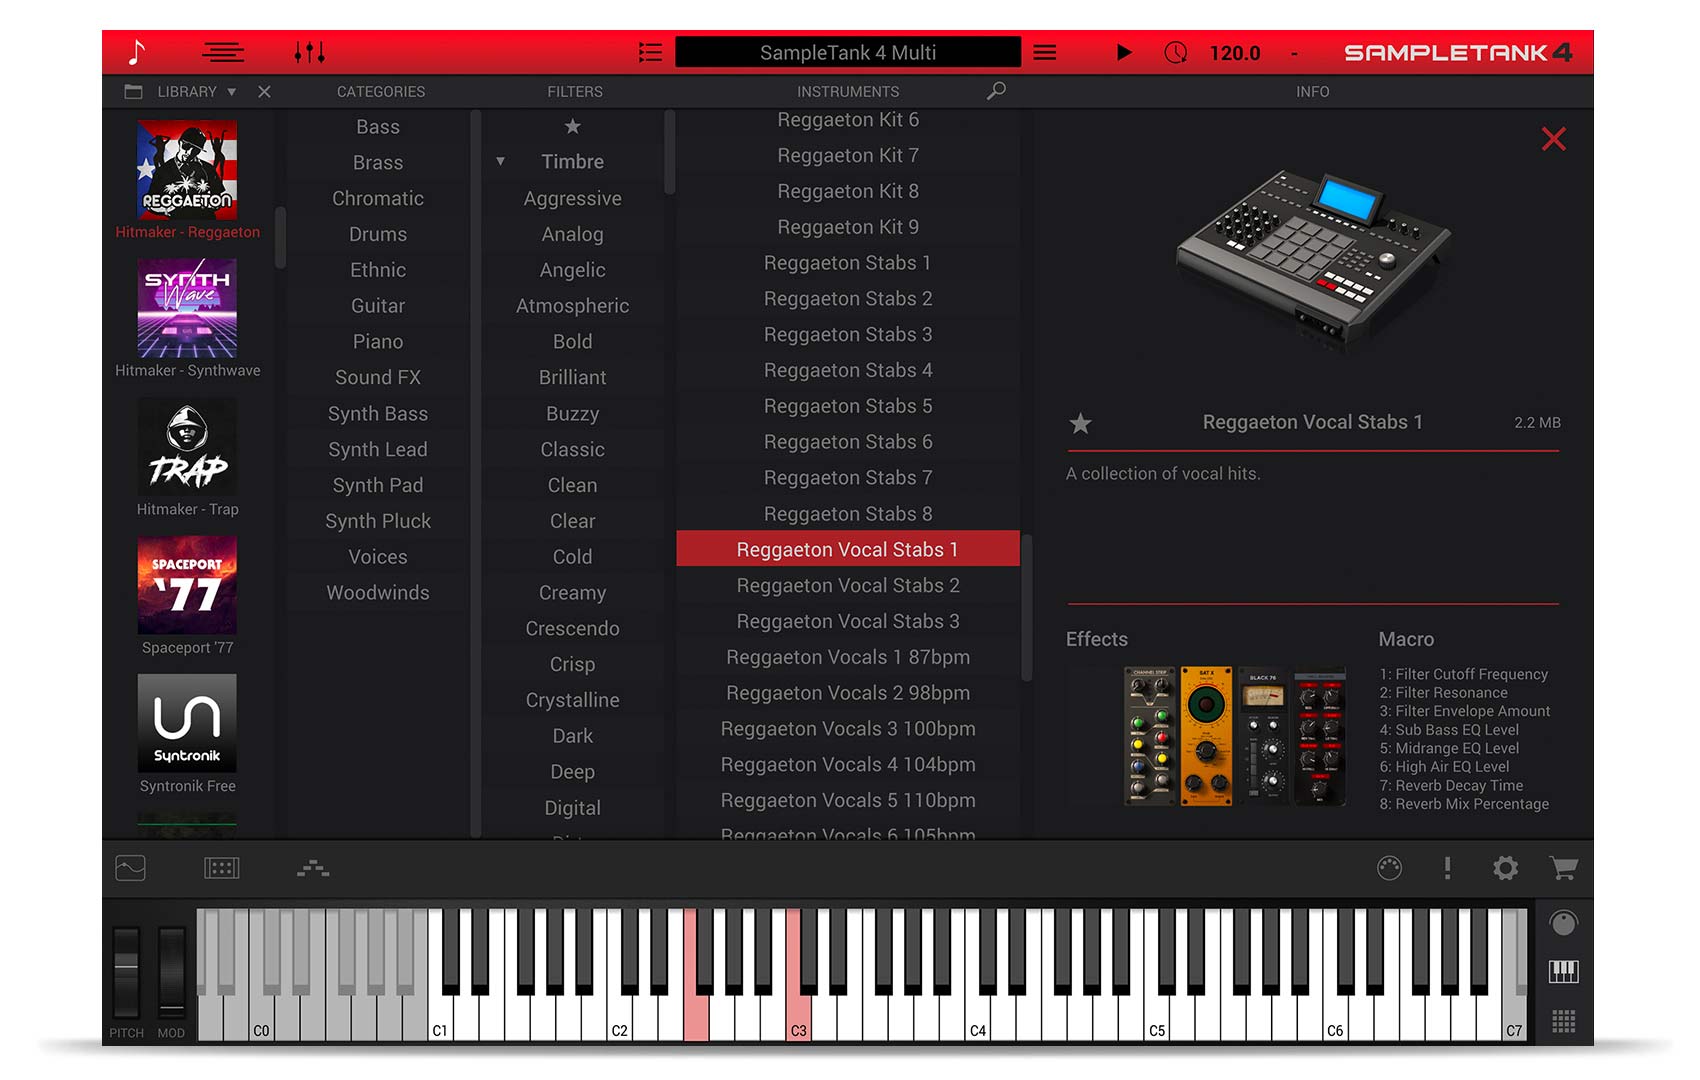Toggle the keyboard view icon on right
The width and height of the screenshot is (1700, 1080).
[1563, 970]
